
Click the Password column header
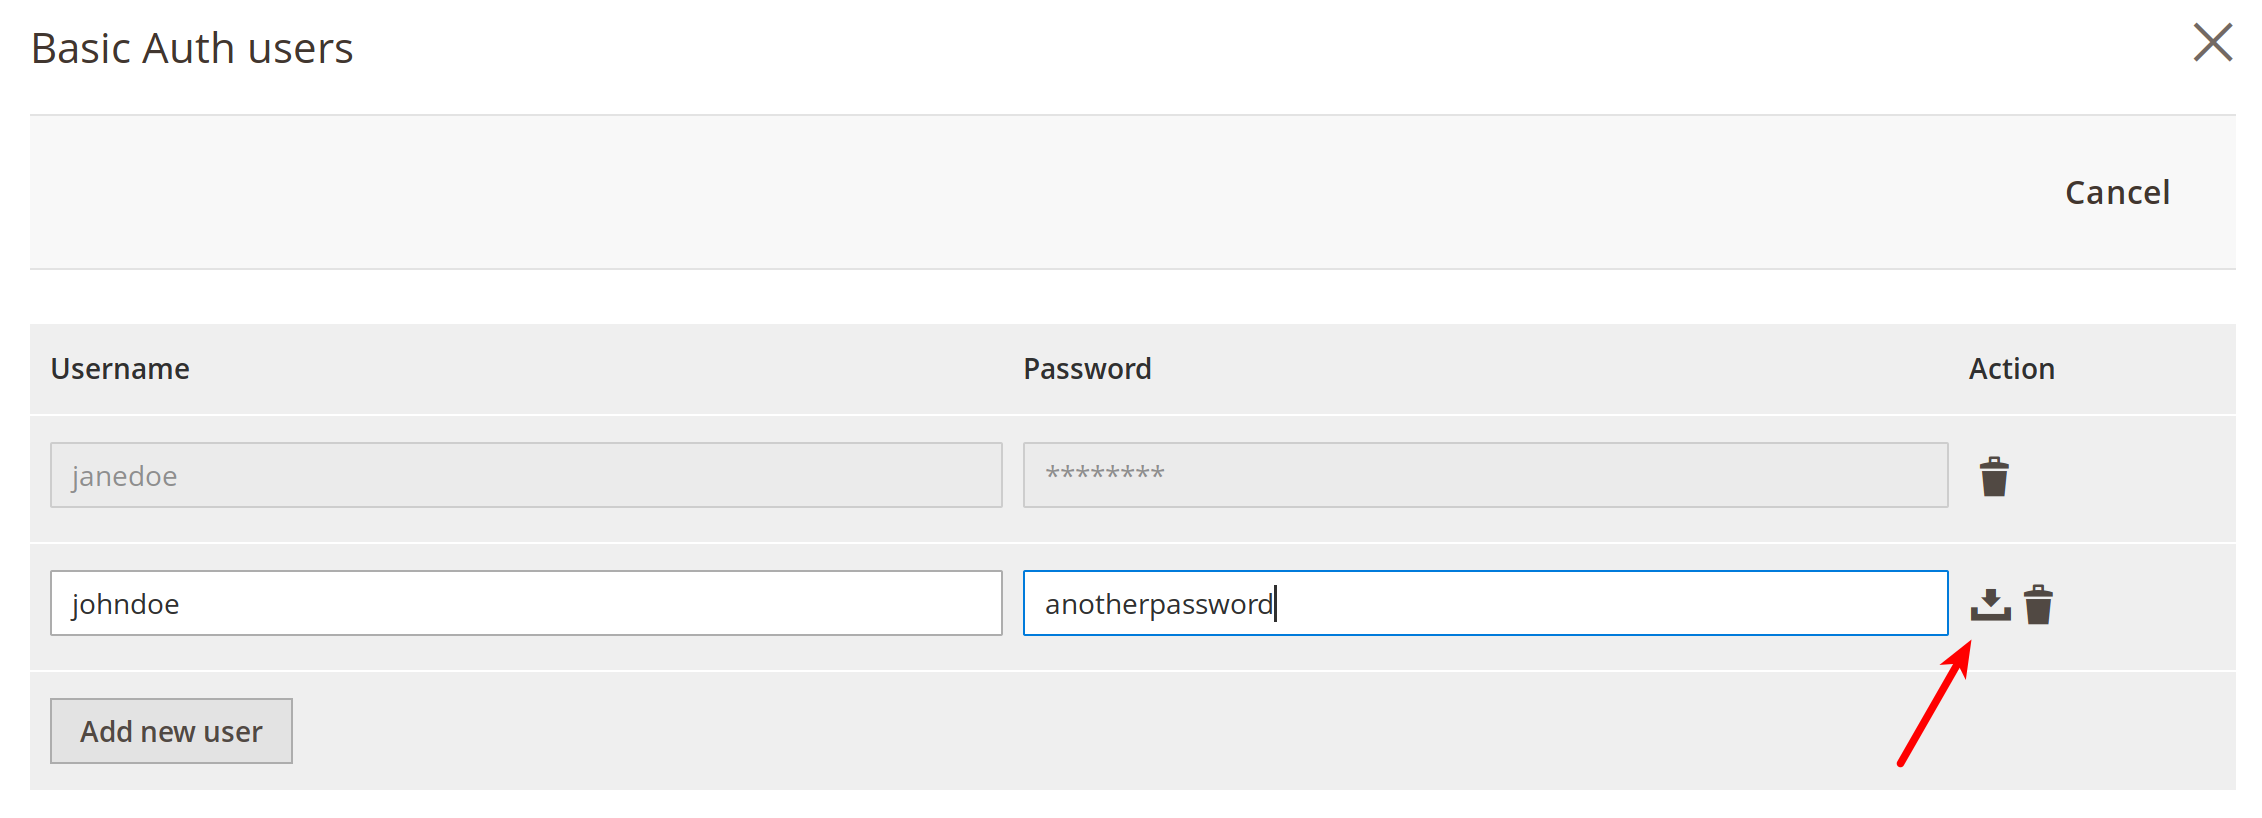[x=1087, y=369]
